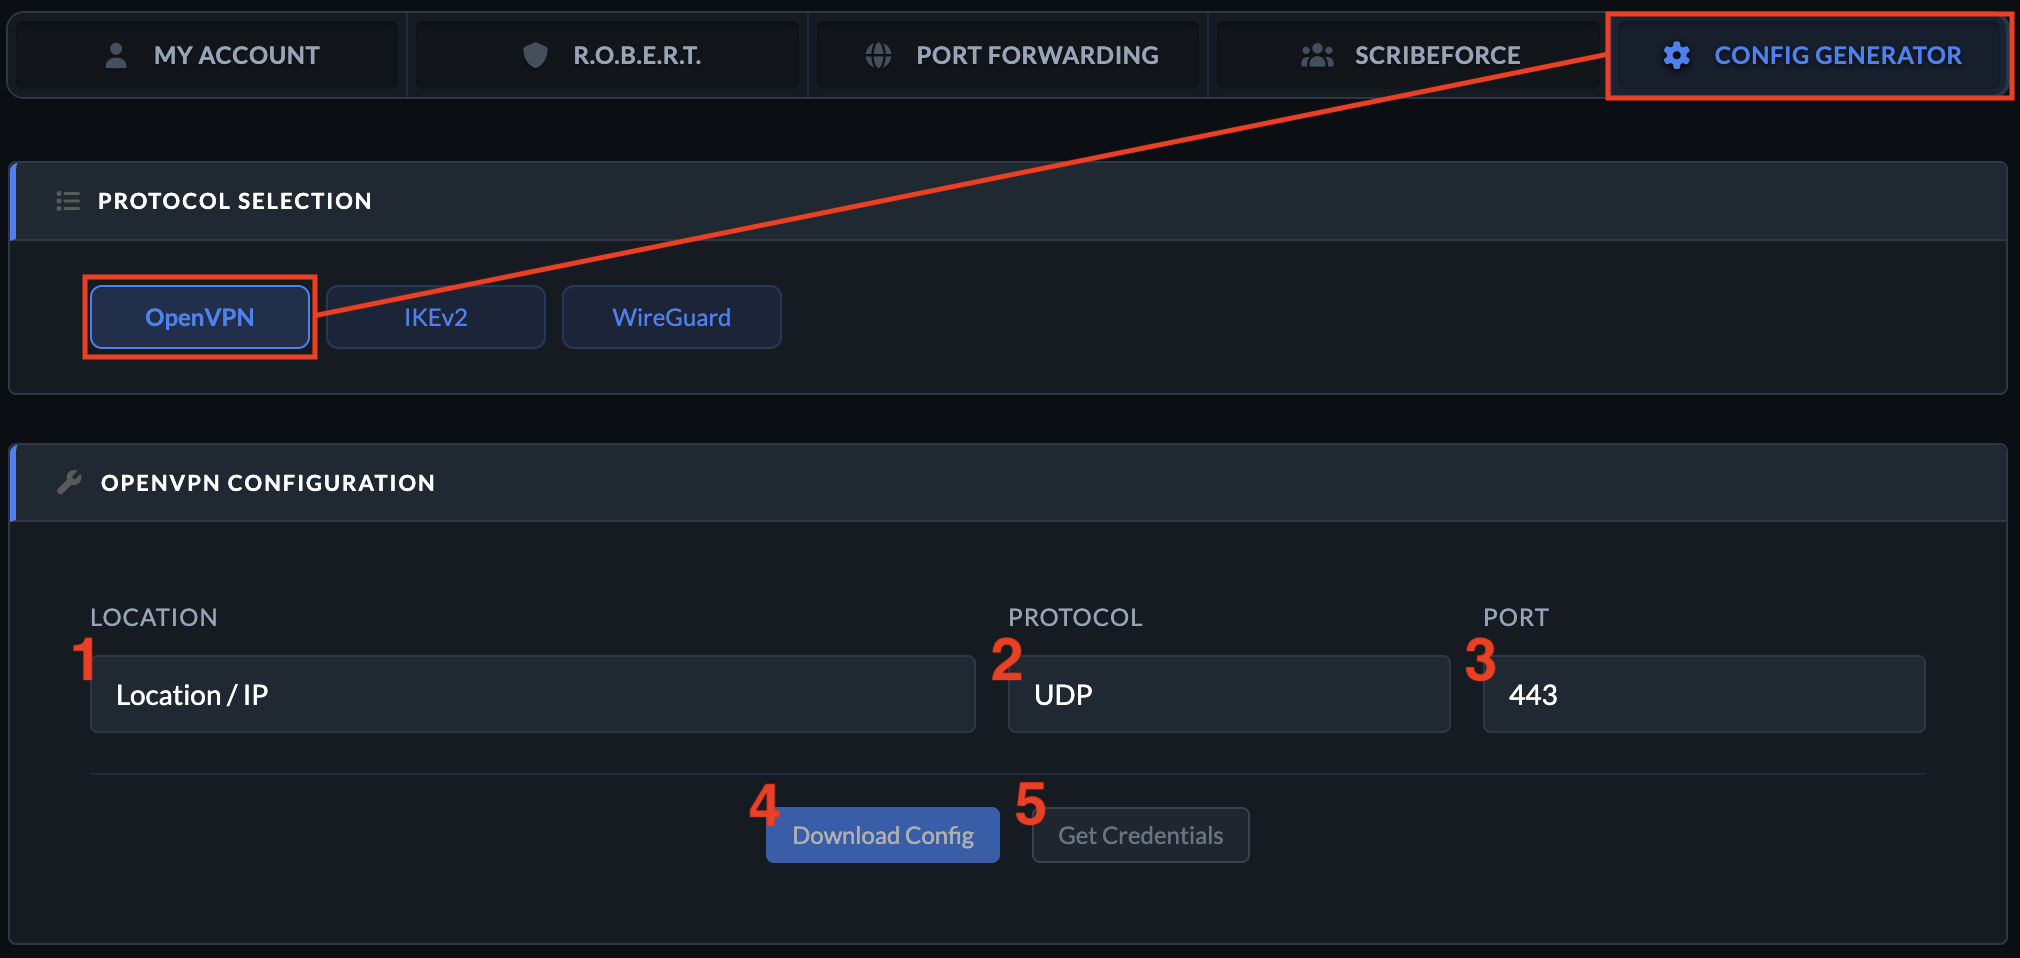This screenshot has width=2020, height=958.
Task: Click the list icon beside Protocol Selection
Action: click(67, 200)
